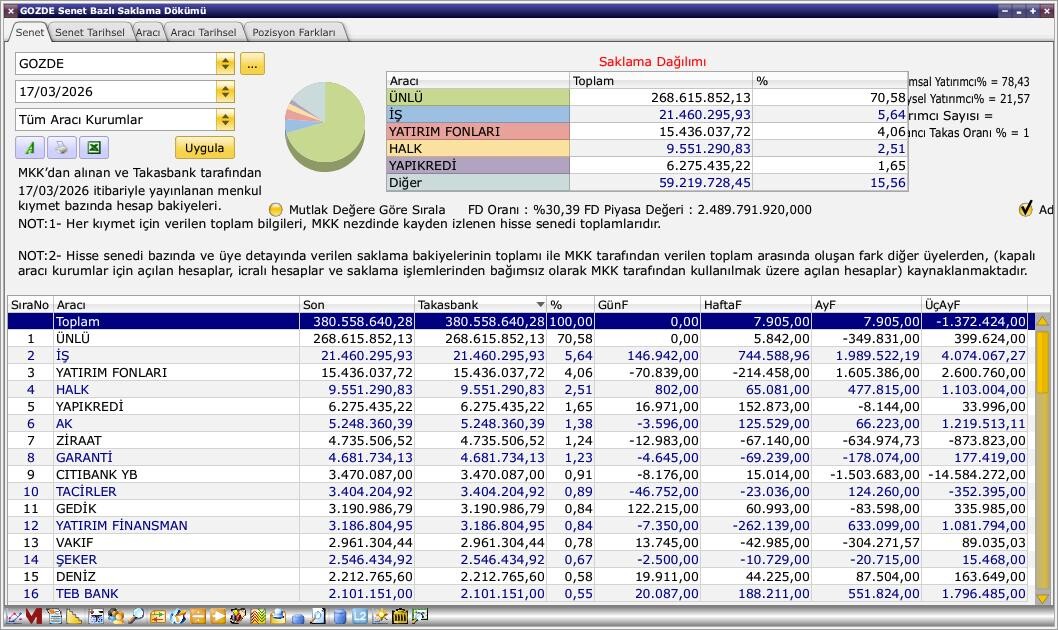The width and height of the screenshot is (1058, 630).
Task: Open the GOZDE symbol dropdown
Action: point(225,64)
